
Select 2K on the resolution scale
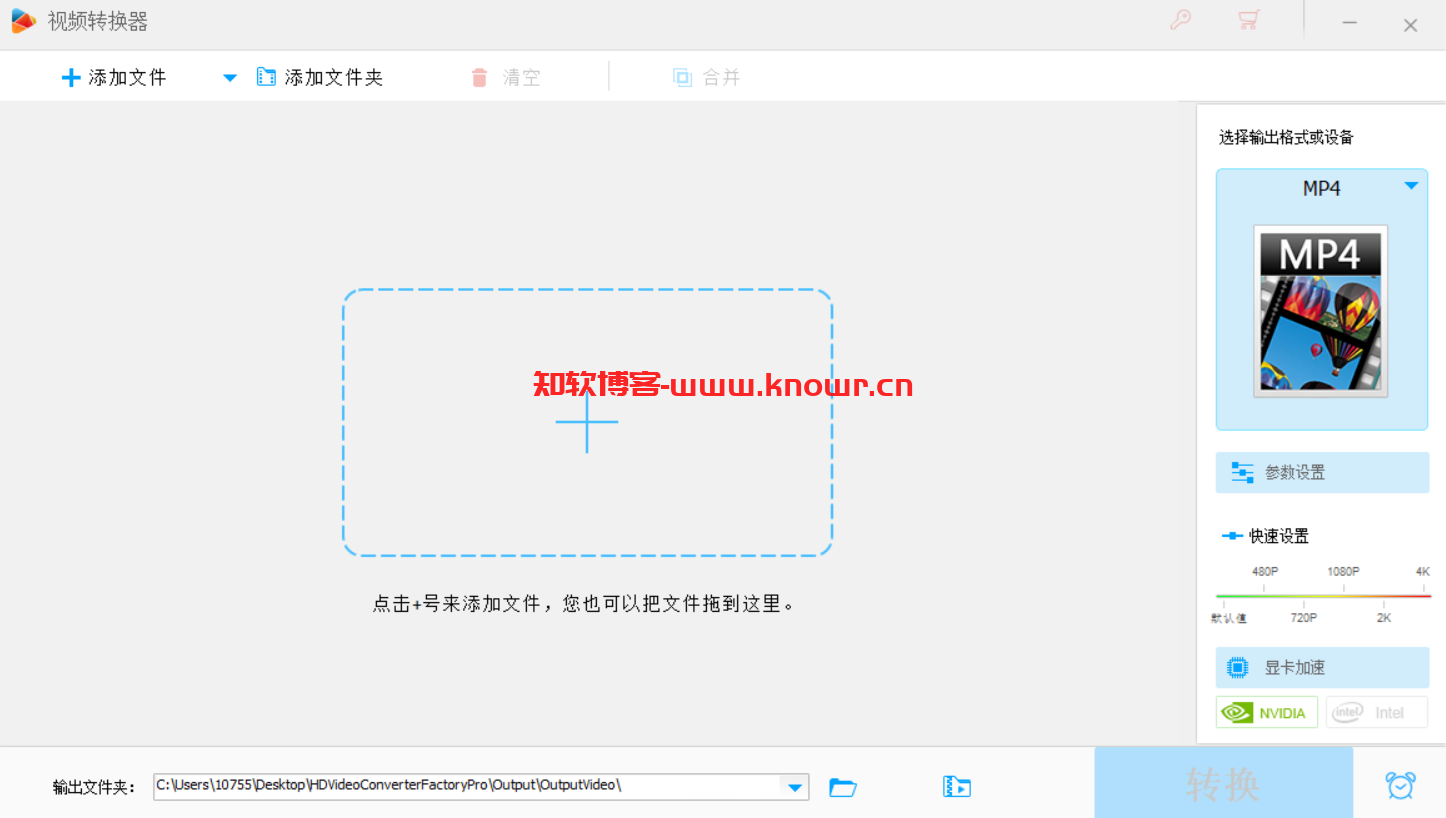[x=1384, y=618]
